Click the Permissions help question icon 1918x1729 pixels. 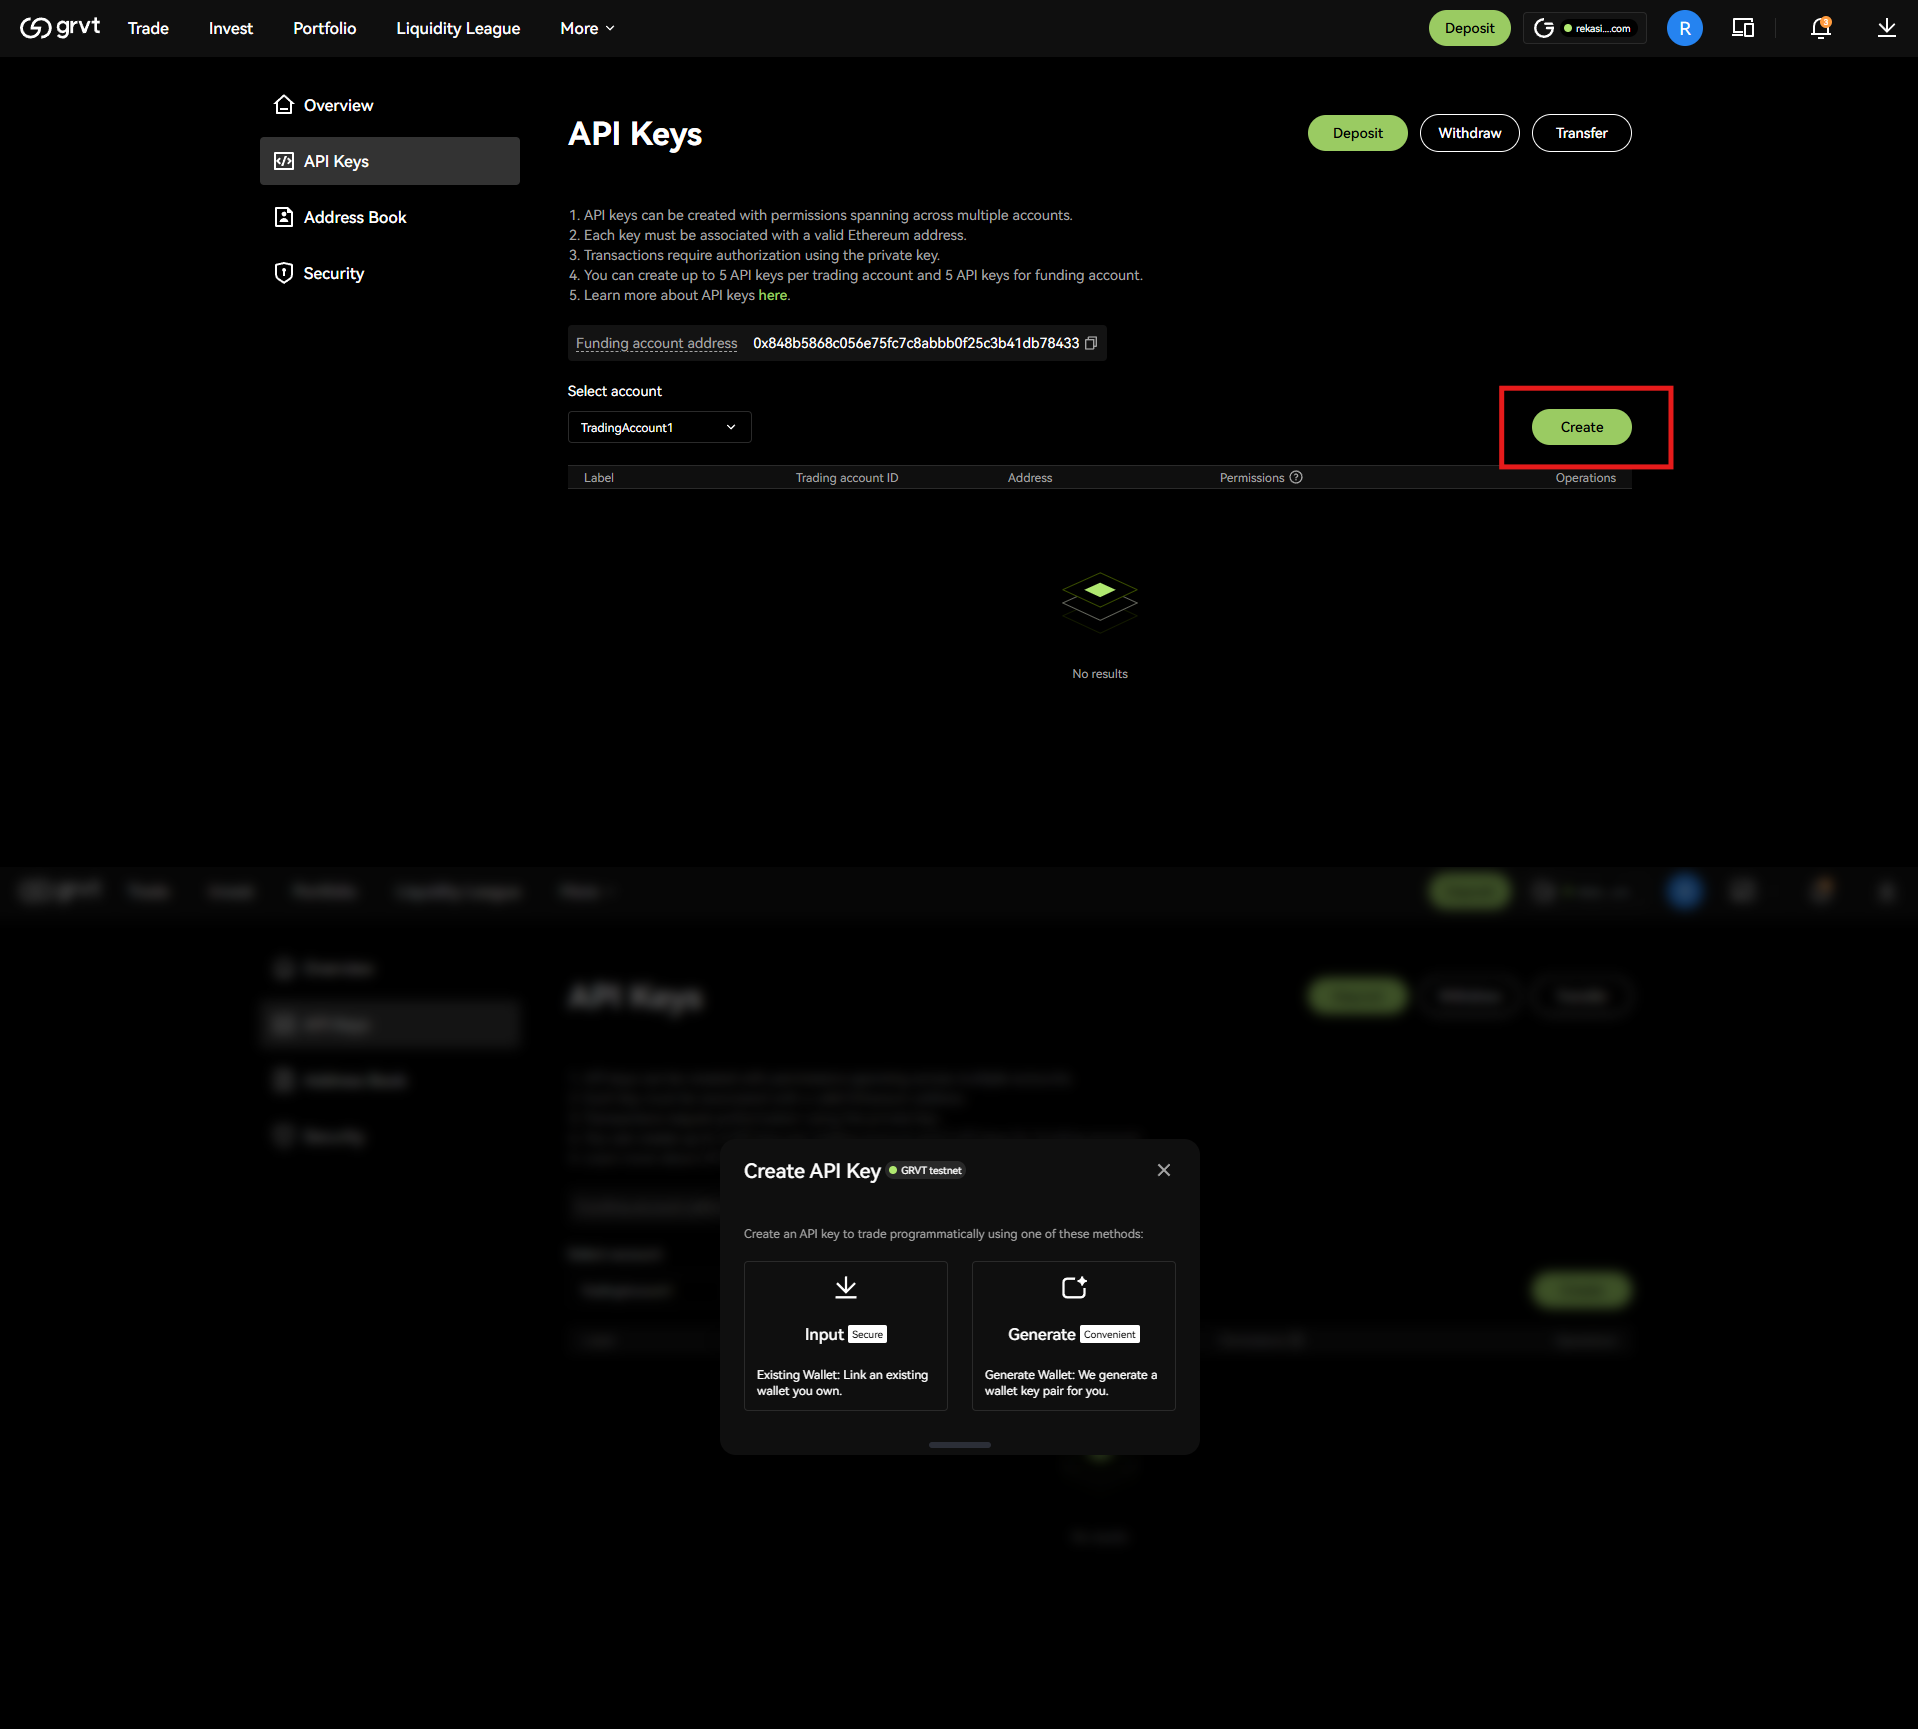click(1296, 477)
